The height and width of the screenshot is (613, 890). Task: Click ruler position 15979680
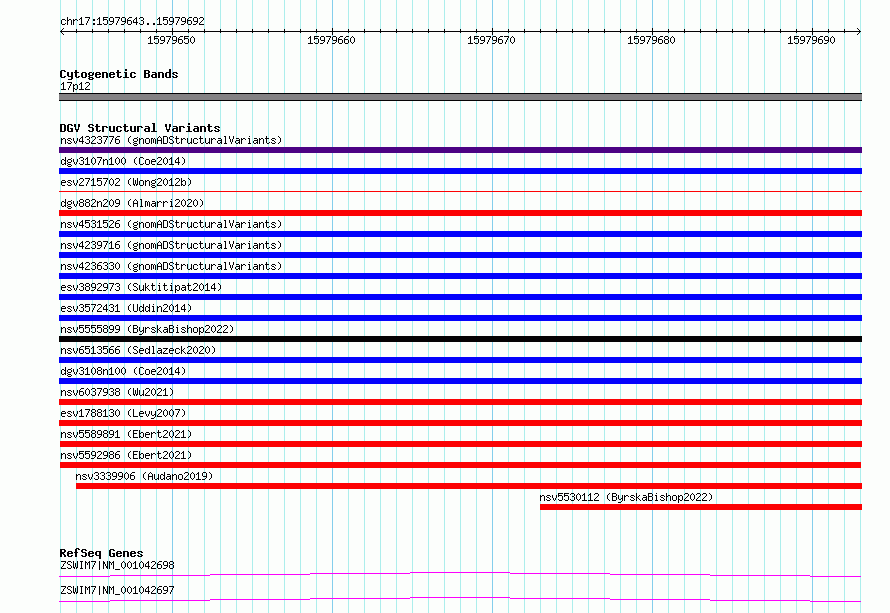[652, 40]
